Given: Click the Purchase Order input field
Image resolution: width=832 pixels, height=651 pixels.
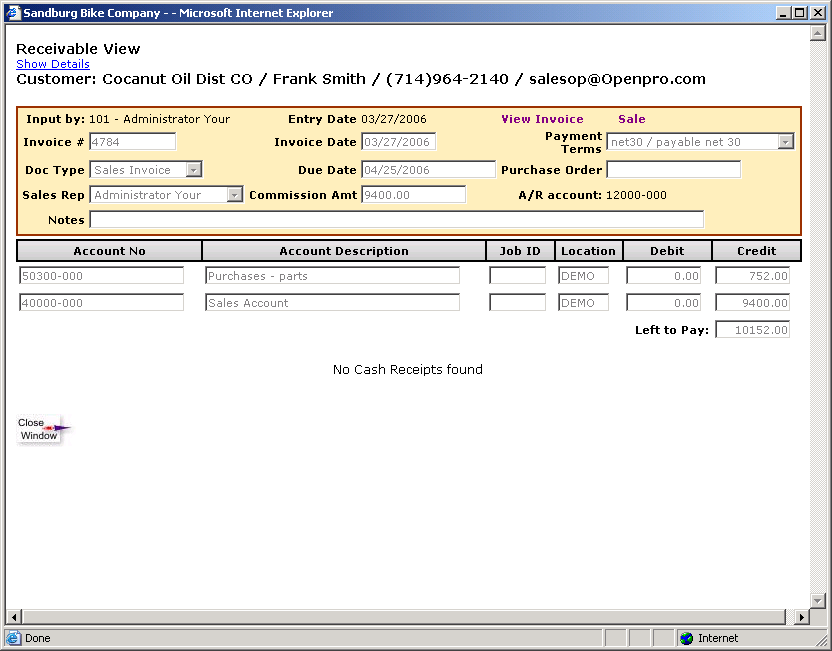Looking at the screenshot, I should click(x=673, y=169).
